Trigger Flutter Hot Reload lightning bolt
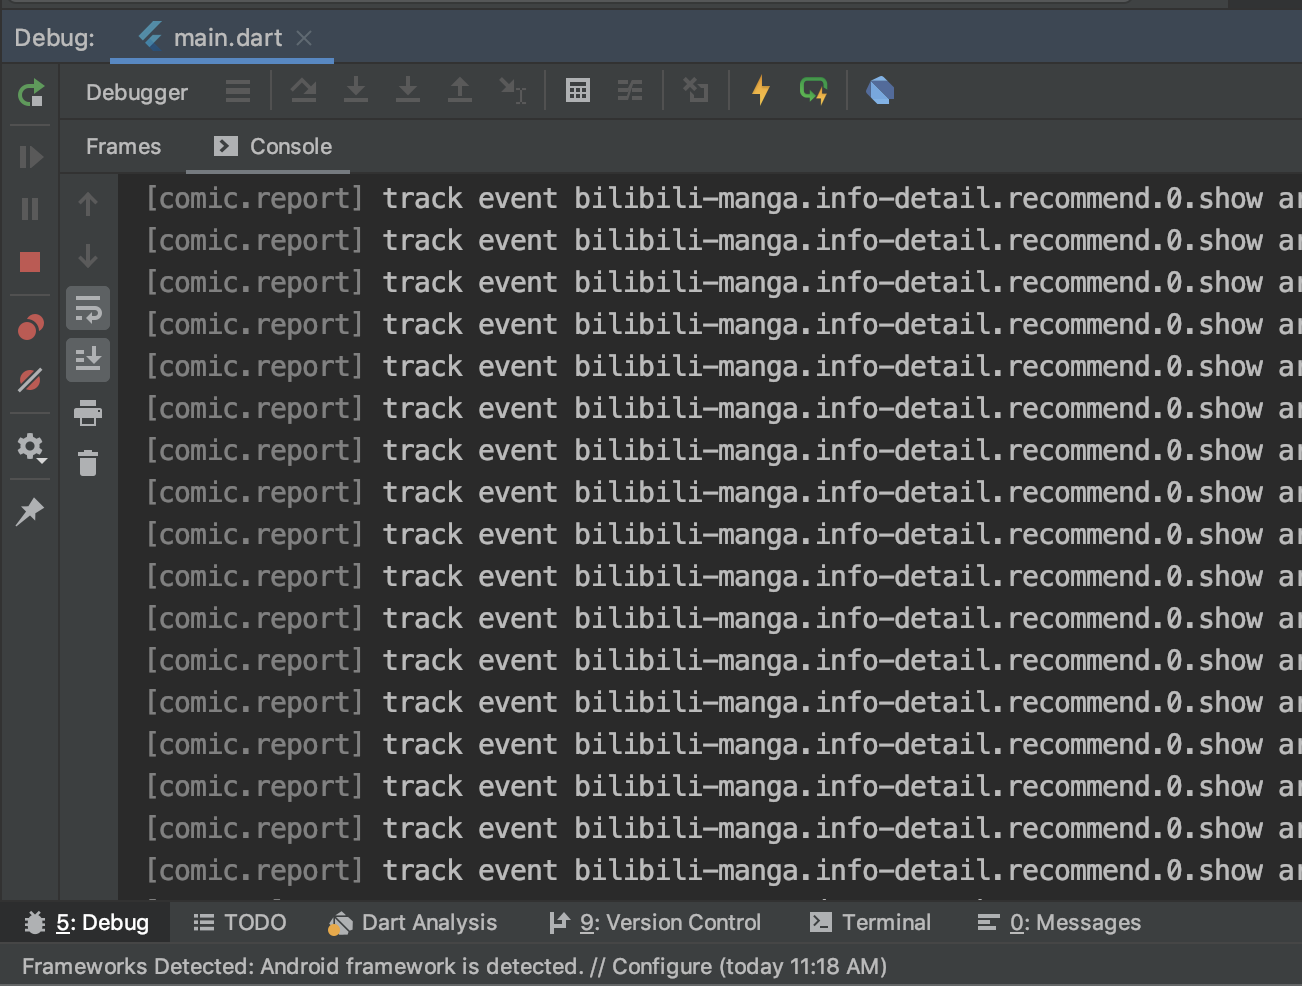The image size is (1302, 986). [x=761, y=91]
